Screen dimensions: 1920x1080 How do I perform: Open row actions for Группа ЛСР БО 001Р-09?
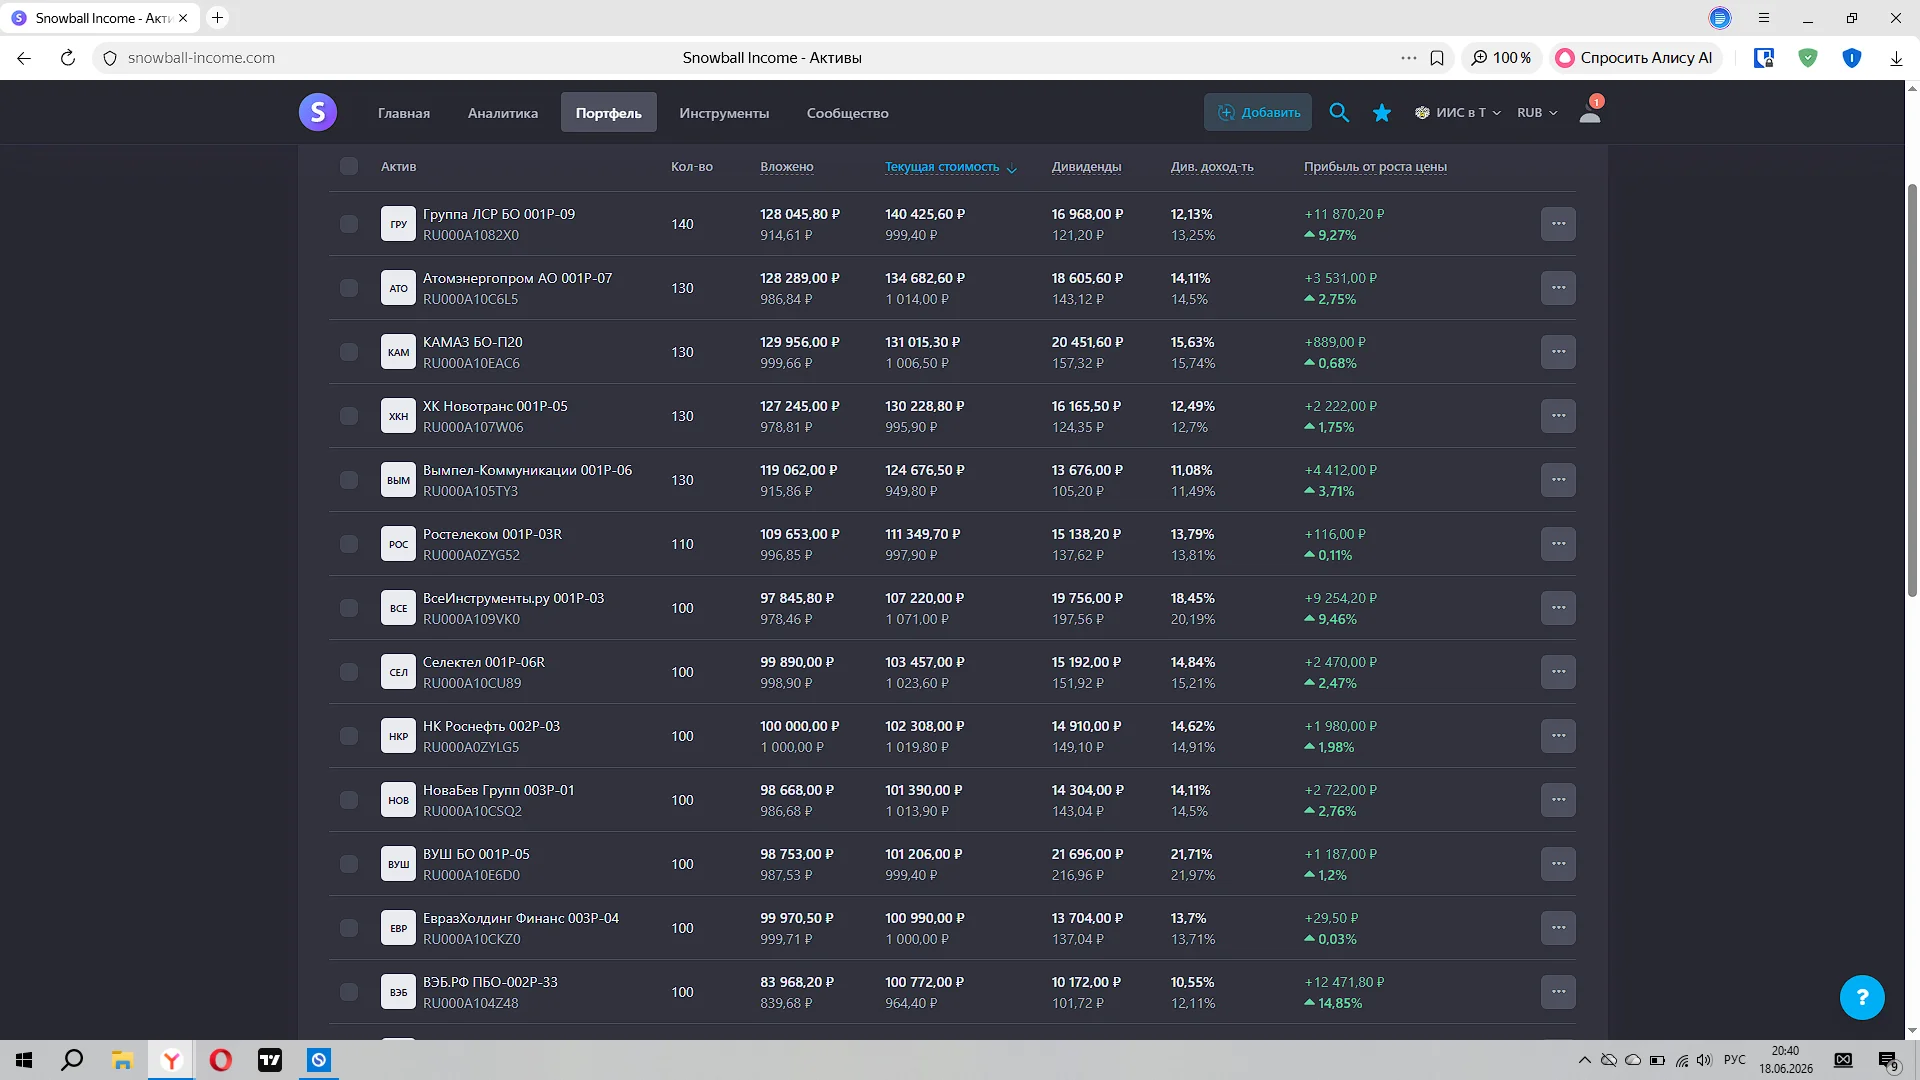point(1558,224)
